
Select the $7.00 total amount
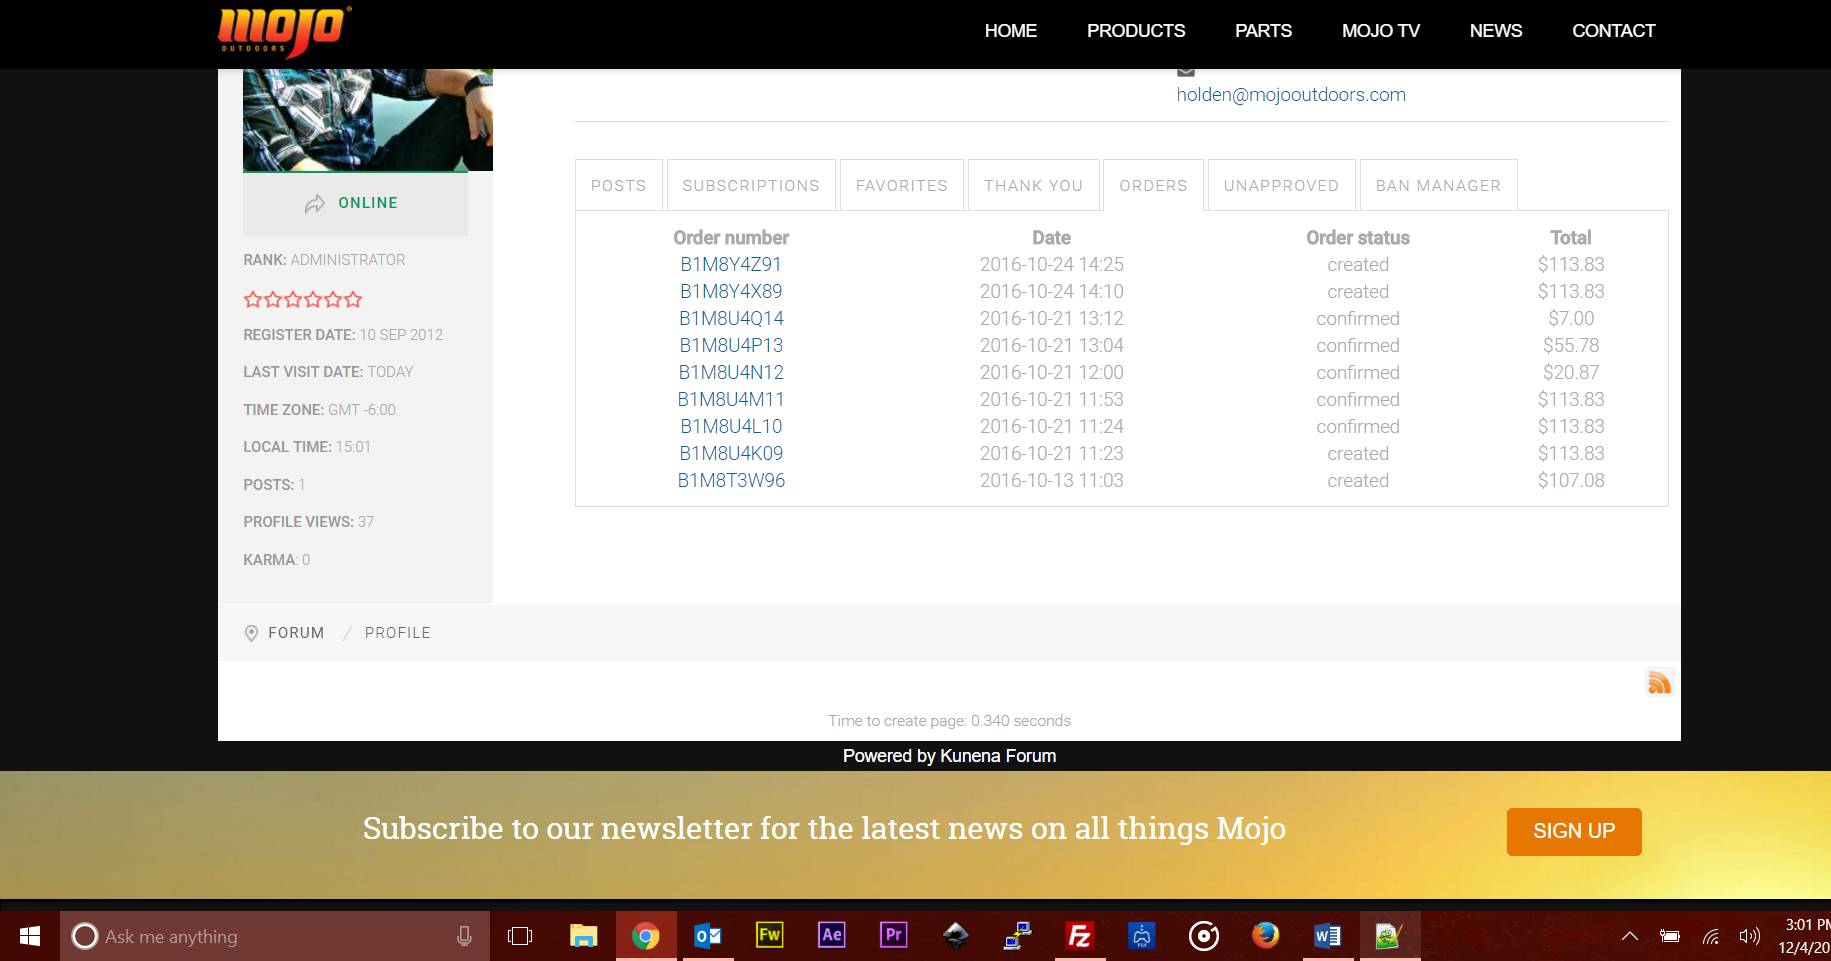(1571, 318)
